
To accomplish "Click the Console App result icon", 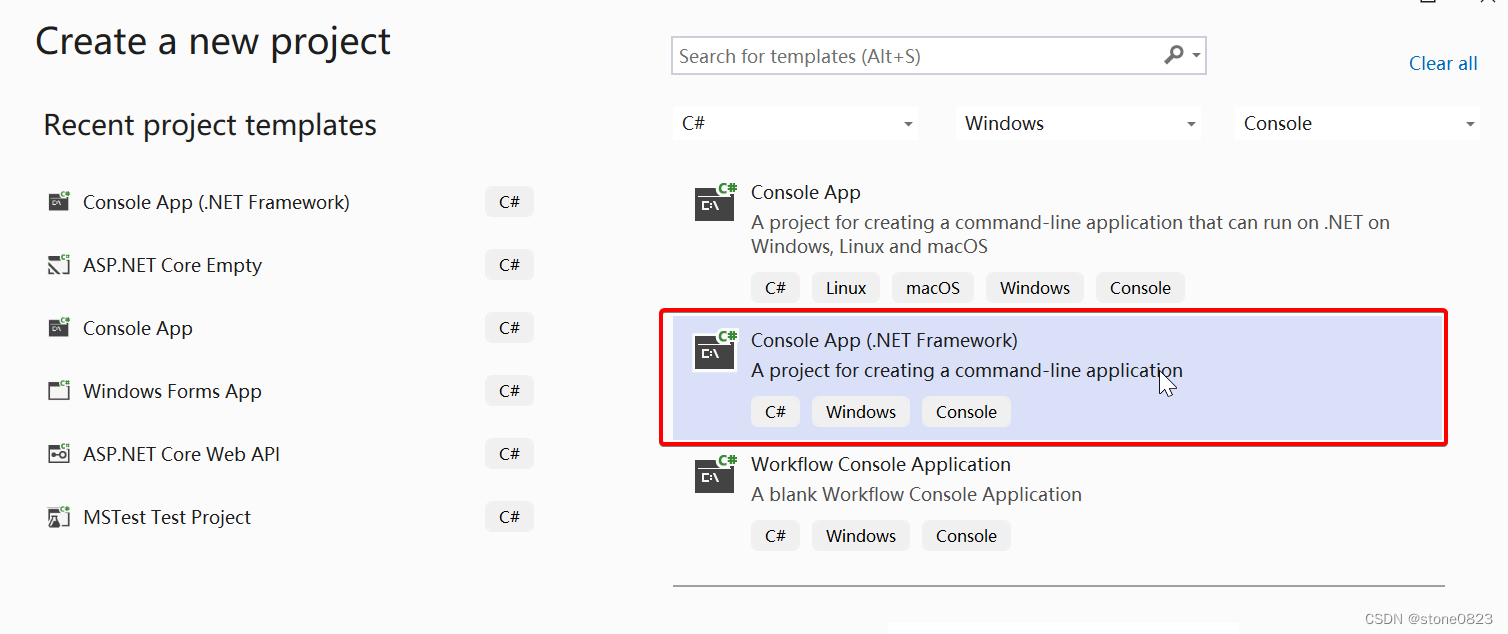I will (715, 202).
